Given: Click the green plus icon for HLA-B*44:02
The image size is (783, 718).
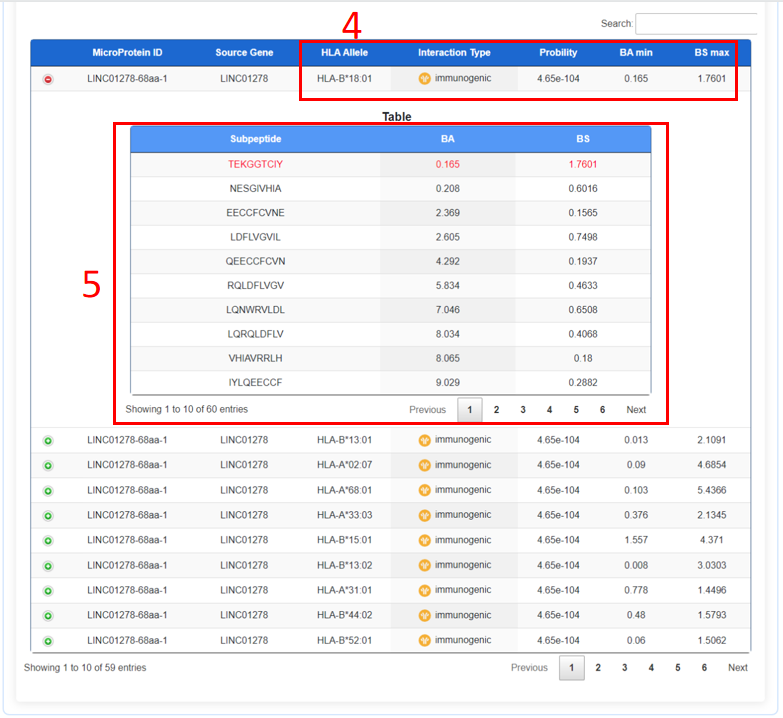Looking at the screenshot, I should (x=48, y=616).
